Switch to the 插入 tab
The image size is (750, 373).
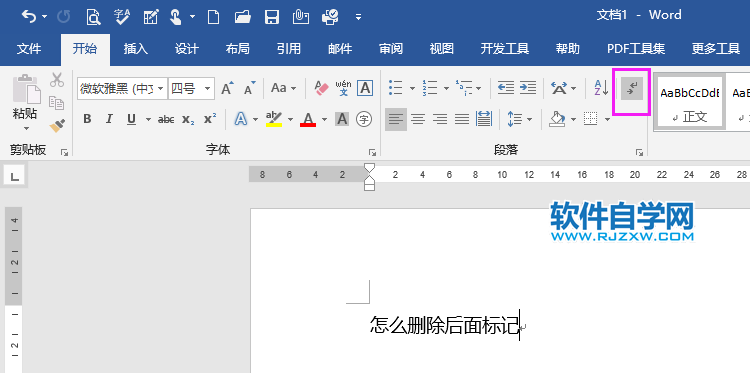tap(136, 48)
